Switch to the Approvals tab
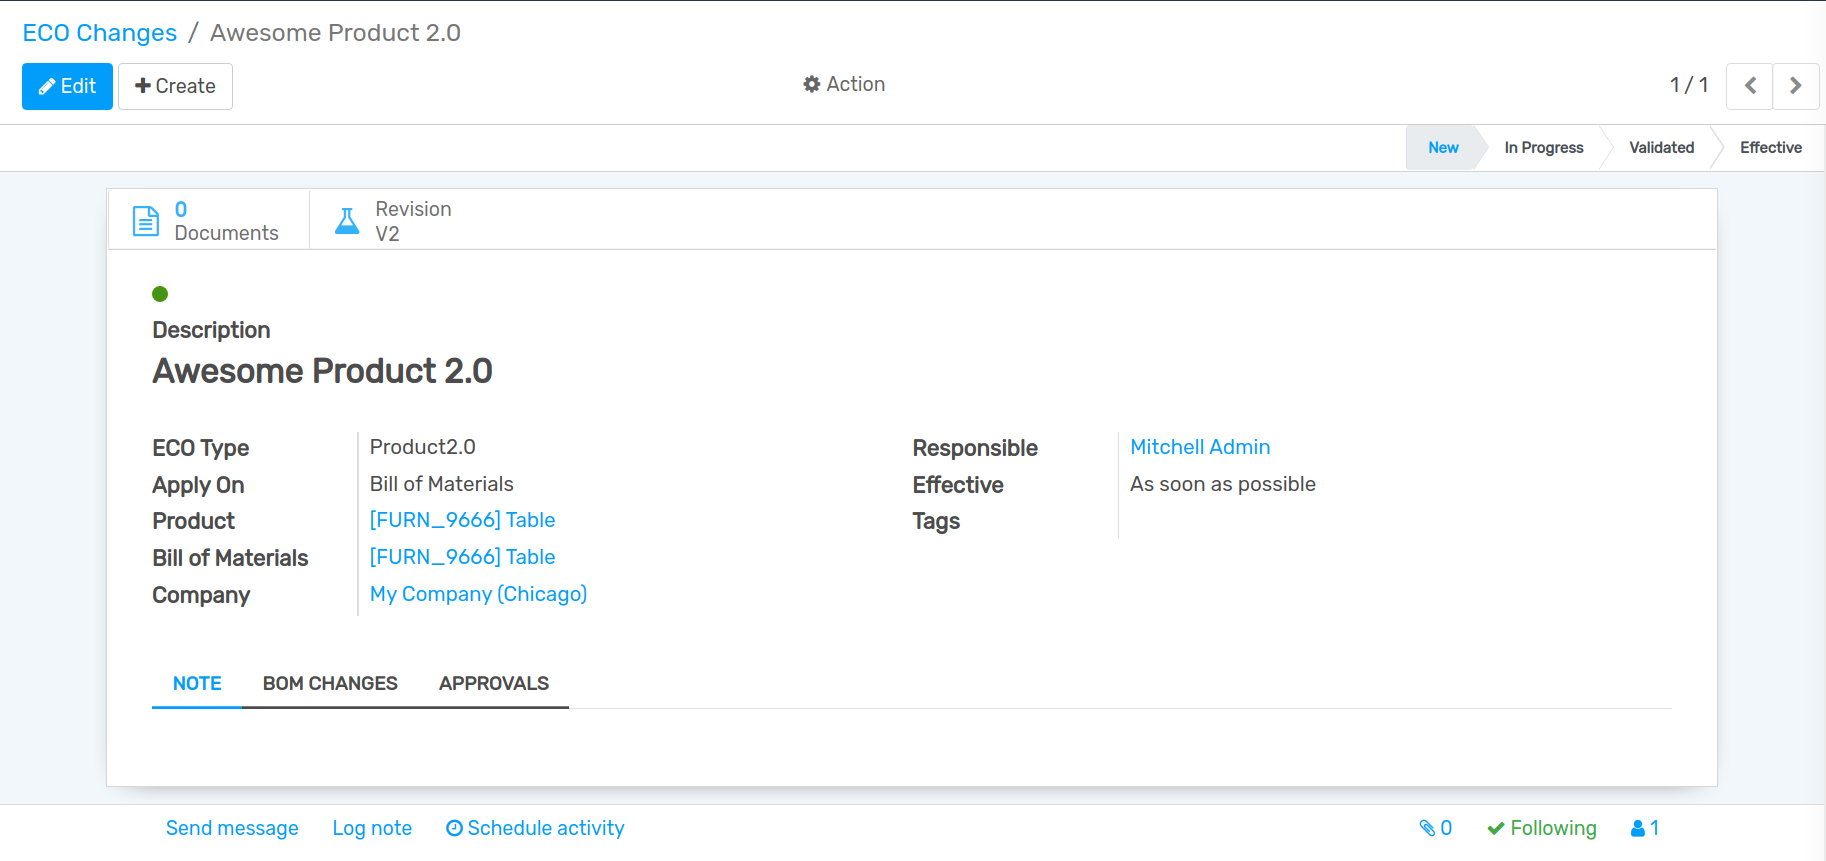This screenshot has width=1826, height=861. coord(494,684)
